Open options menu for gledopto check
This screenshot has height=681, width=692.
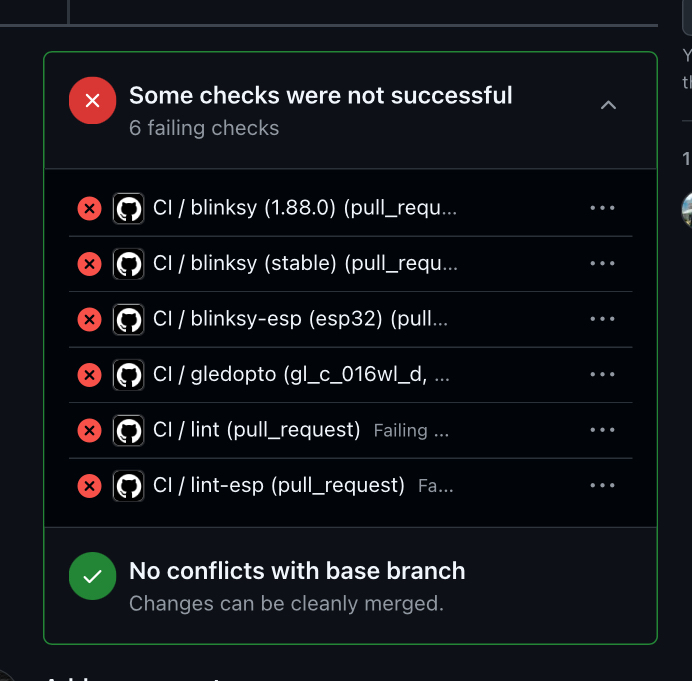tap(602, 375)
